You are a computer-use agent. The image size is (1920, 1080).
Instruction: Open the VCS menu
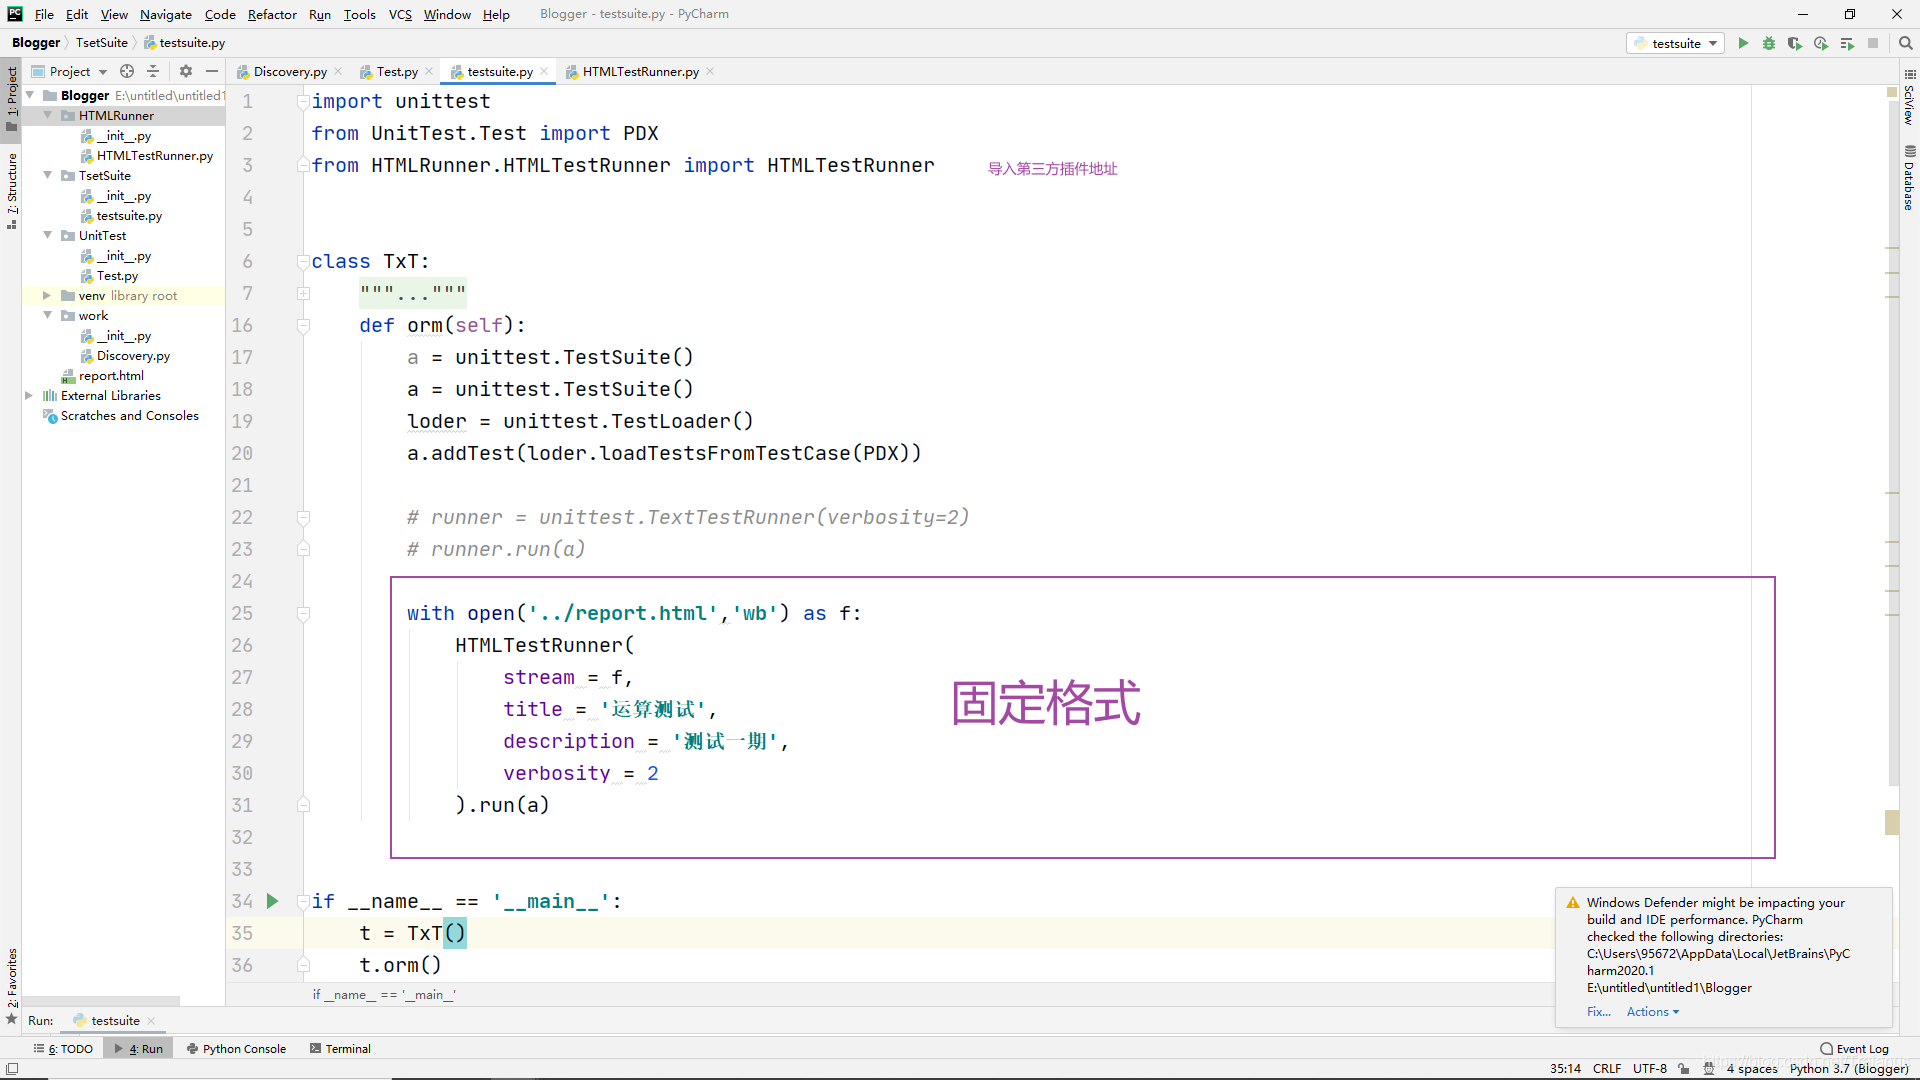pyautogui.click(x=400, y=14)
